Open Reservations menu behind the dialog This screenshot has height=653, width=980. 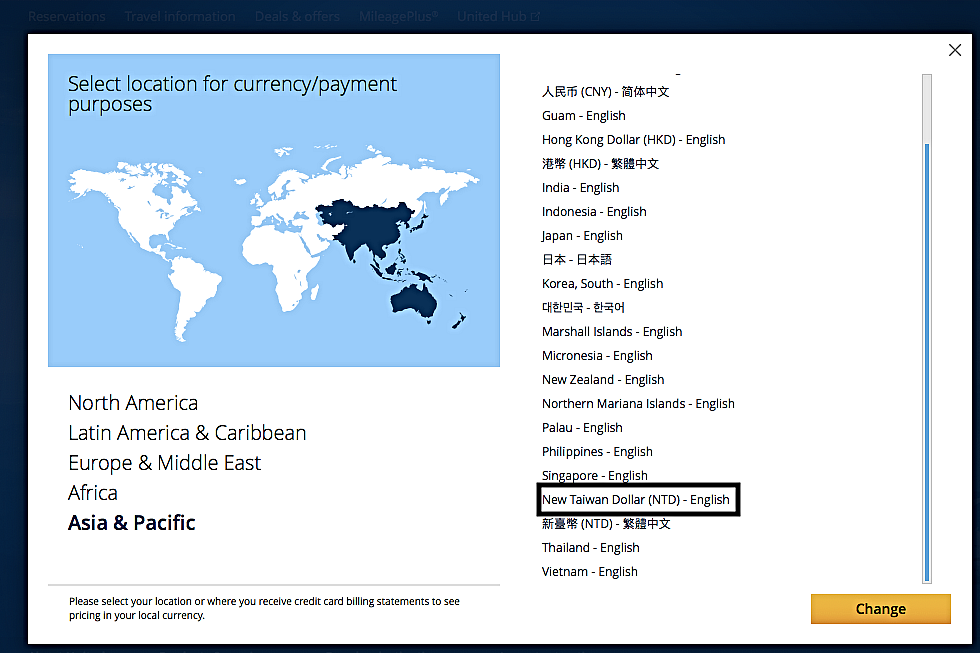[67, 16]
